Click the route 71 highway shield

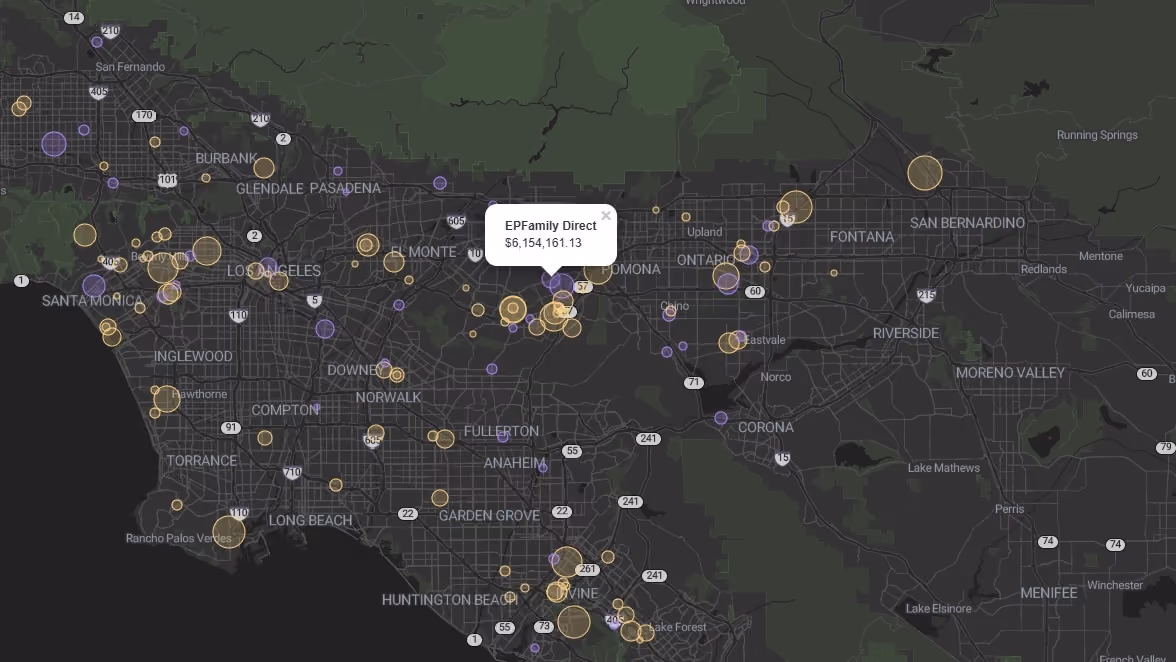[x=694, y=382]
